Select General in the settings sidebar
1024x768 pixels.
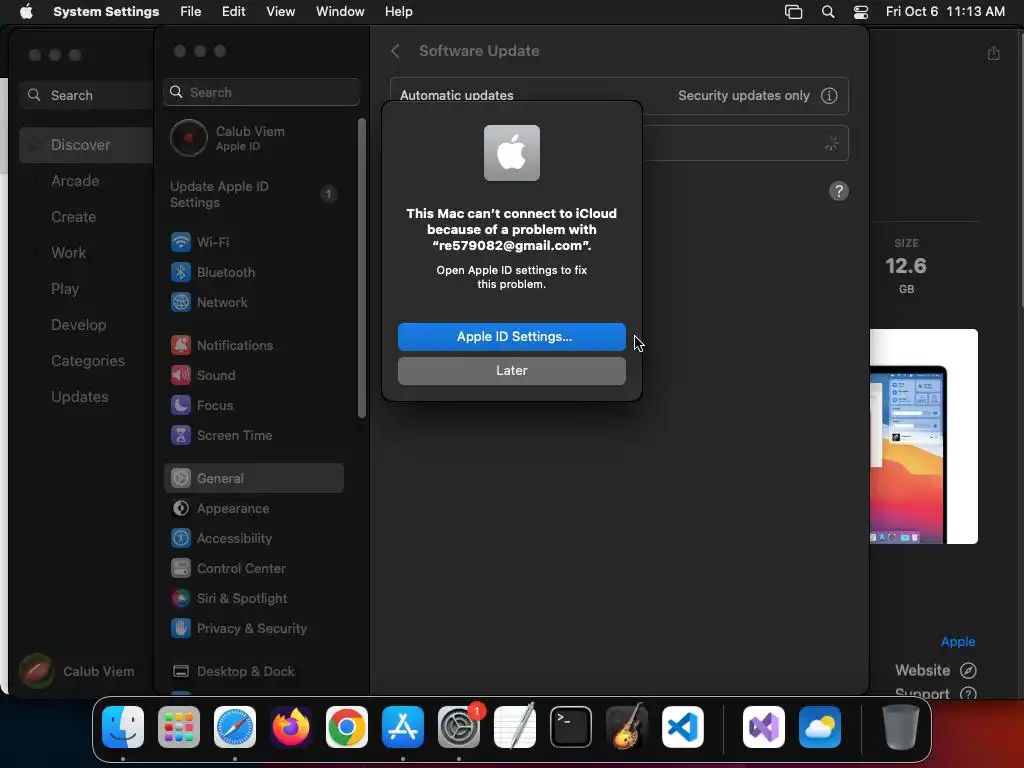(x=253, y=478)
